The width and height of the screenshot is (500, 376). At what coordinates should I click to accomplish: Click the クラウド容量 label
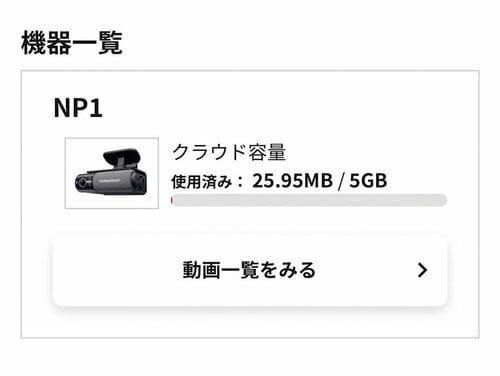pyautogui.click(x=229, y=152)
